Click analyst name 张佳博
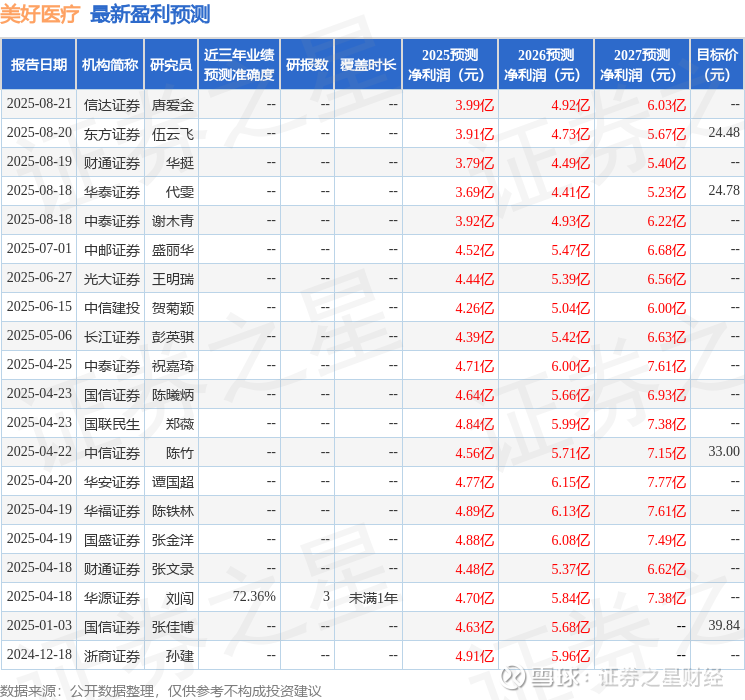Screen dimensions: 745x700 [172, 627]
